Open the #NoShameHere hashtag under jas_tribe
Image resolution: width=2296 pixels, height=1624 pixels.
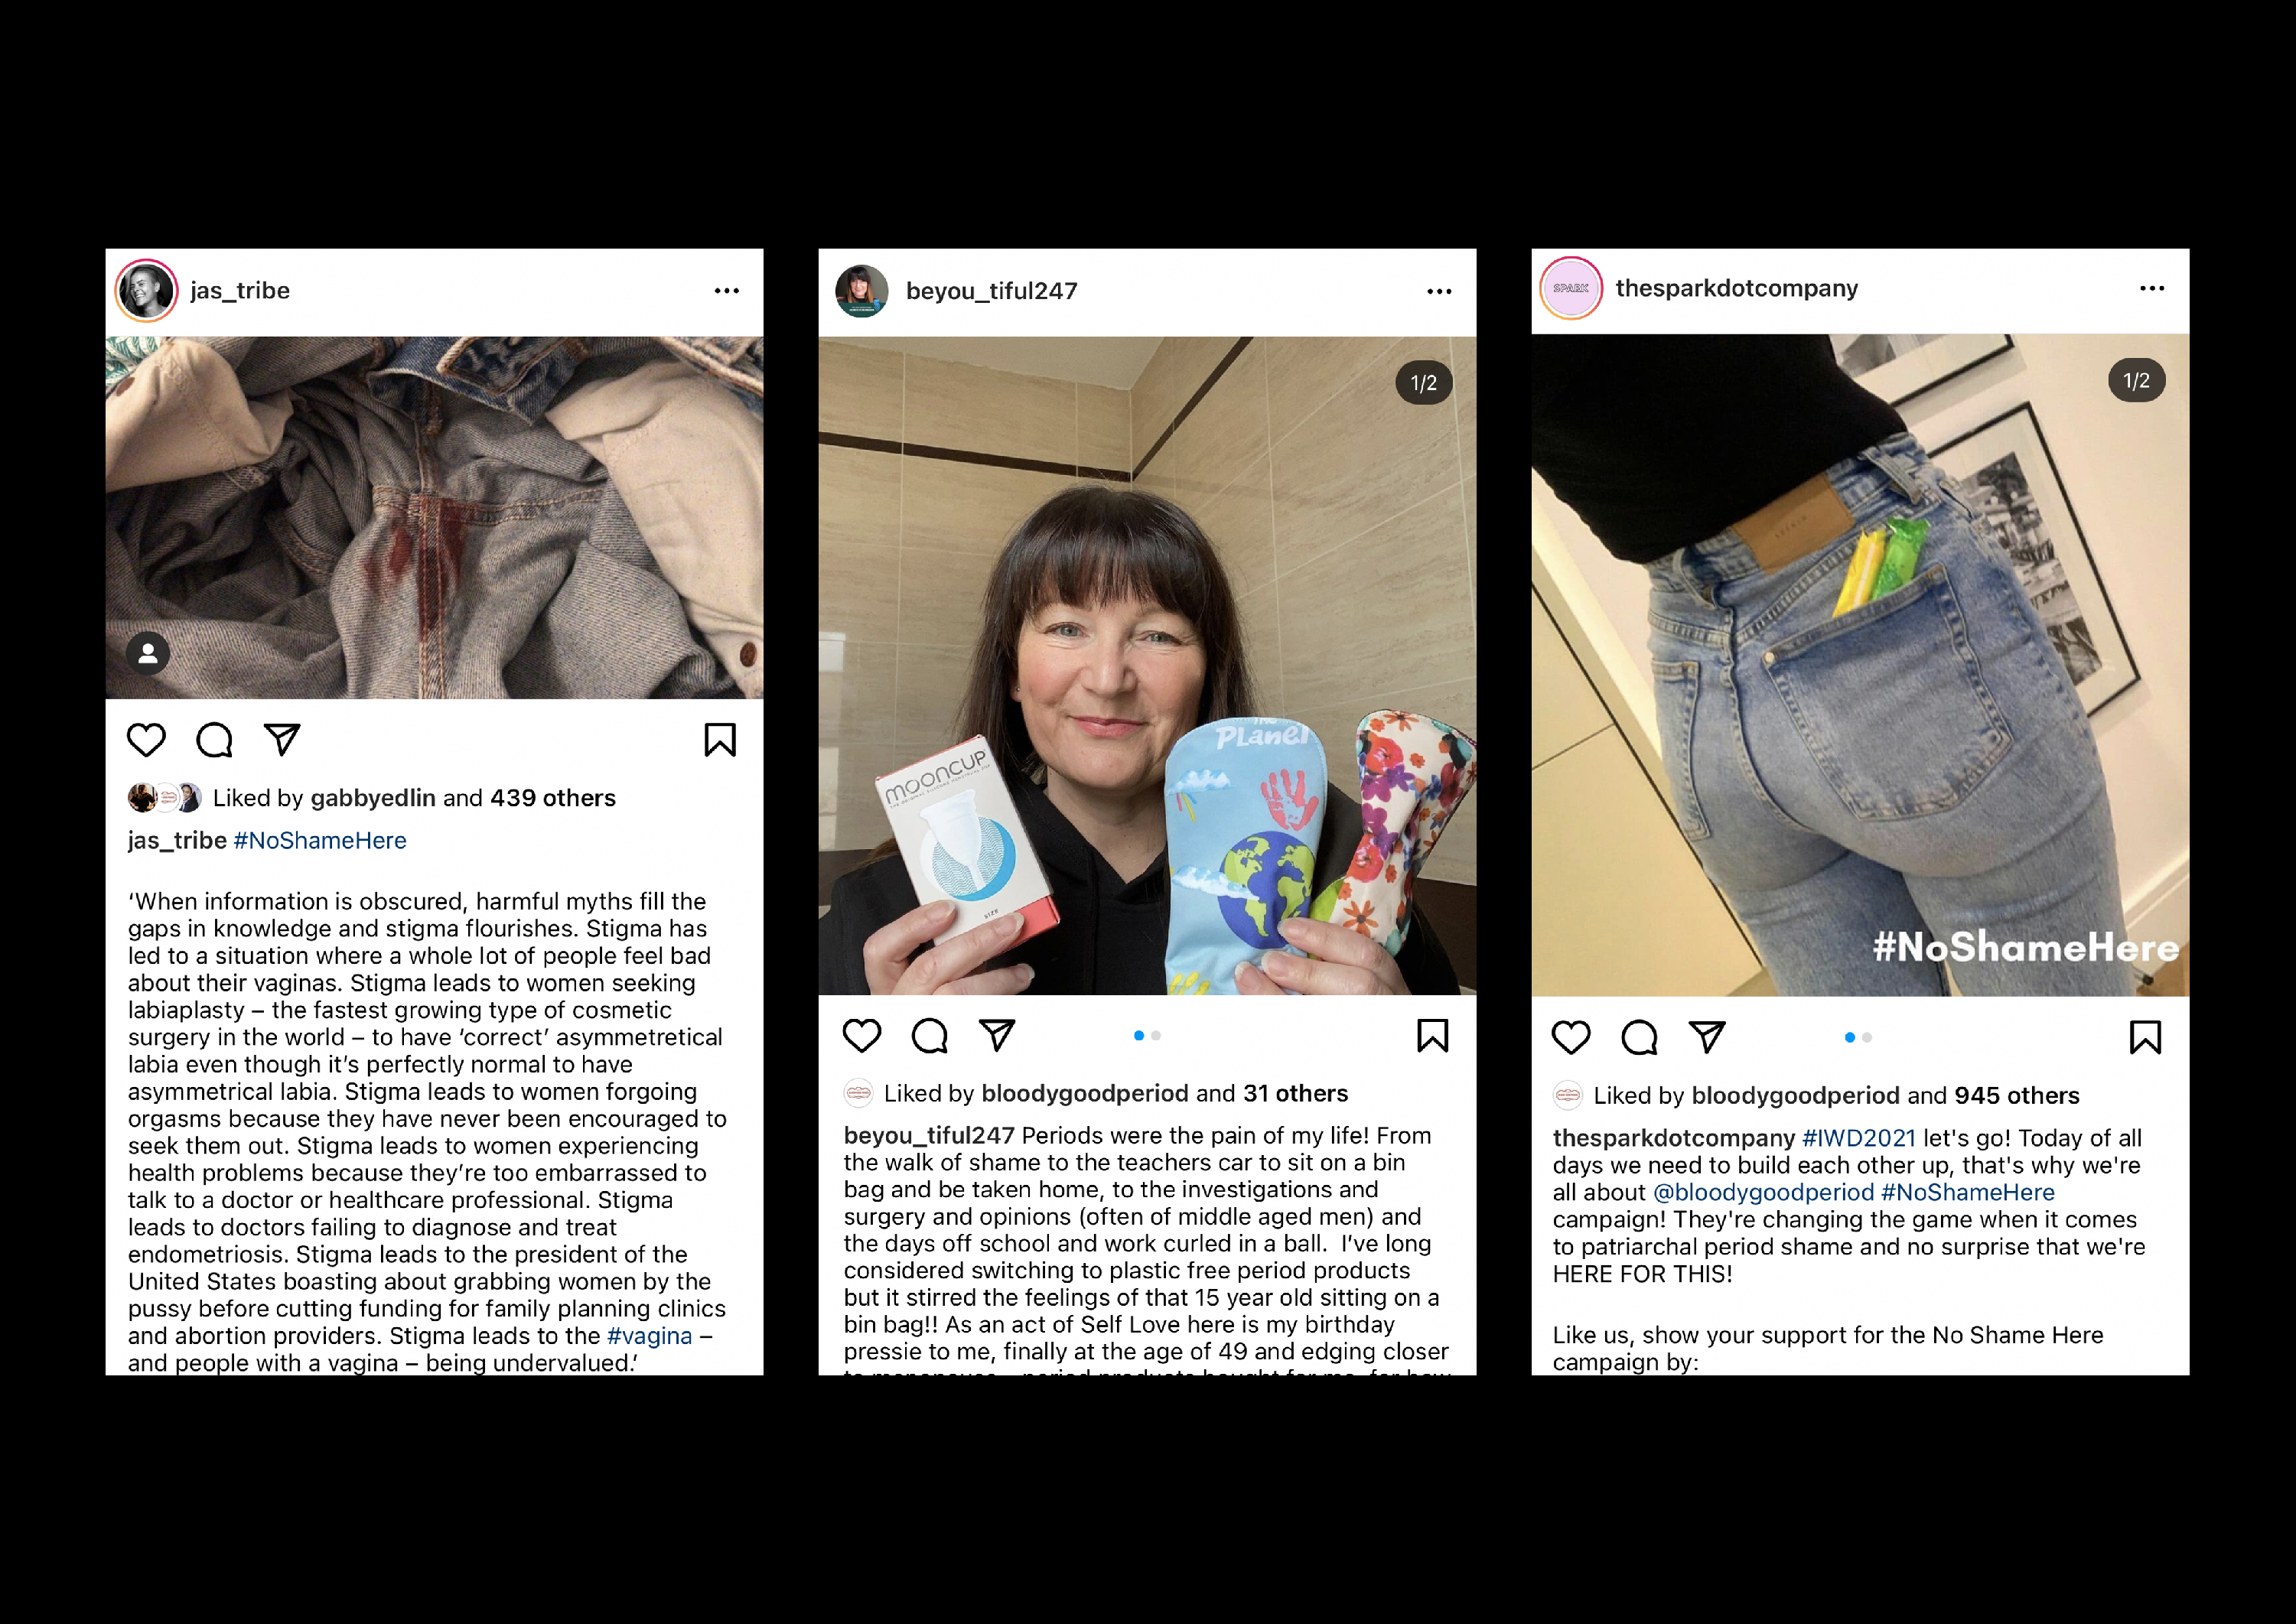(320, 841)
